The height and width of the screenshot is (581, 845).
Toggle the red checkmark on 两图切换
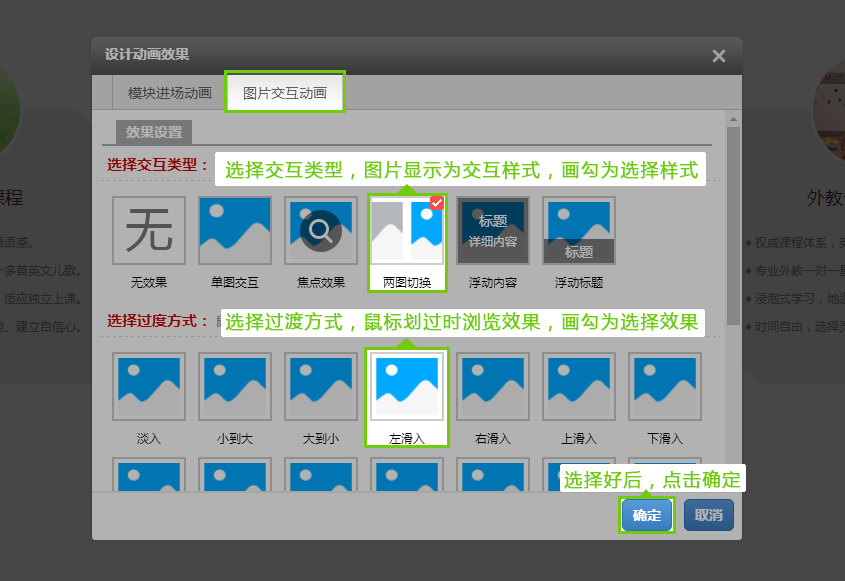[437, 203]
